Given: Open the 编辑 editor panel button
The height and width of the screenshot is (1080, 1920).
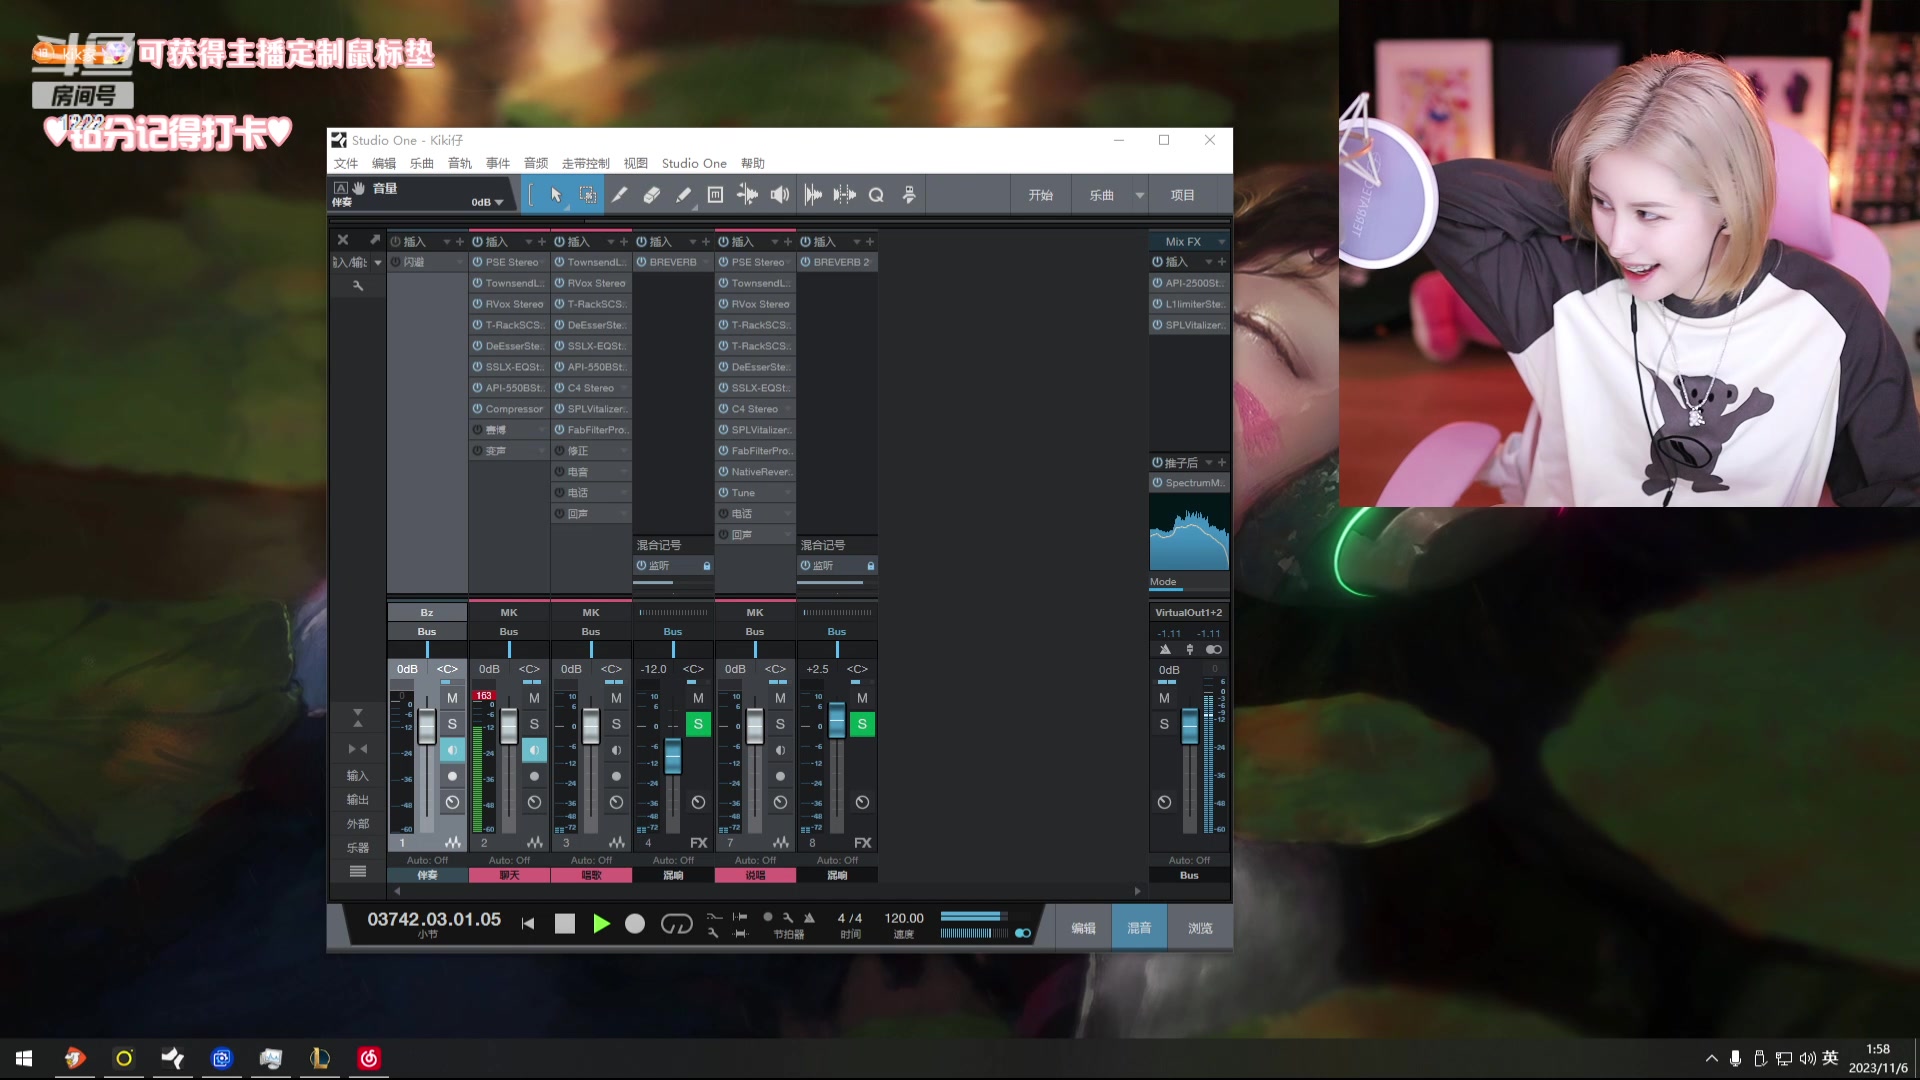Looking at the screenshot, I should [1084, 928].
